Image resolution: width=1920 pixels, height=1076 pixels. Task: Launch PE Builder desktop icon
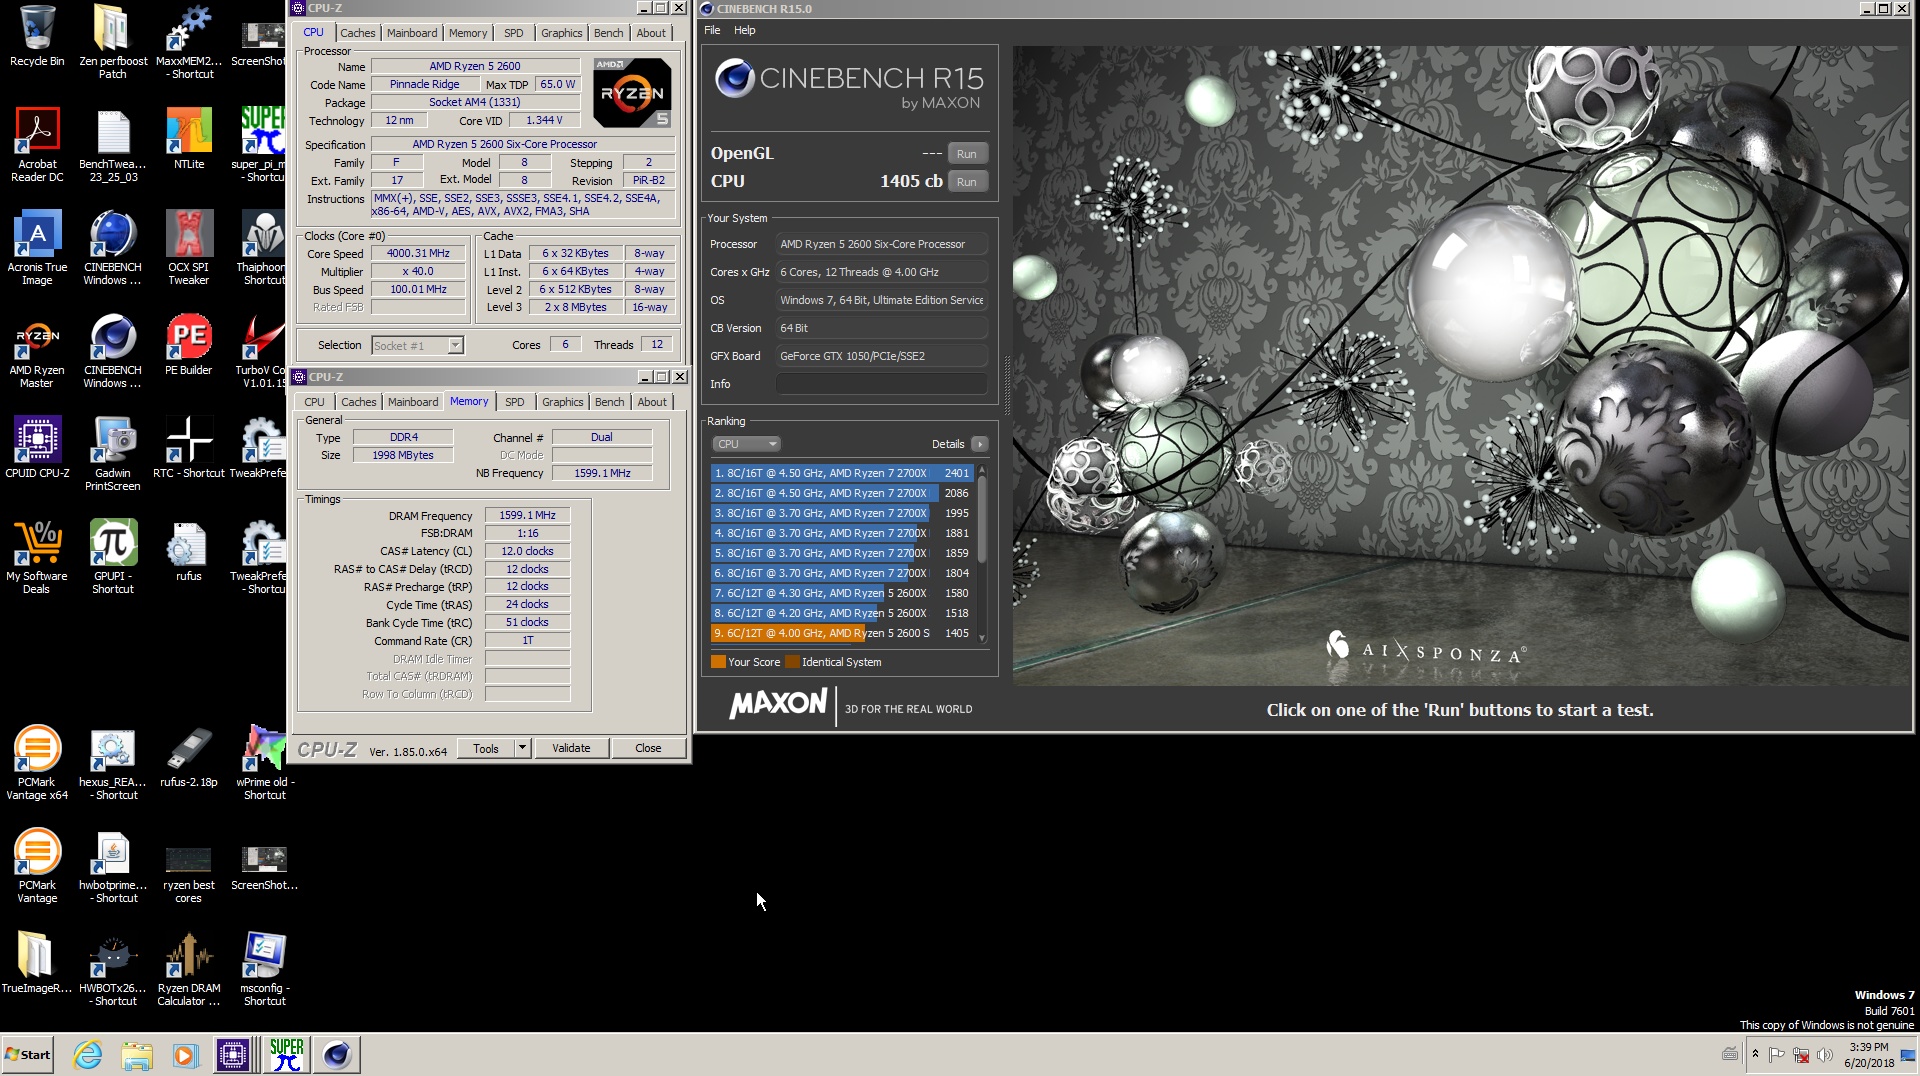click(x=189, y=344)
